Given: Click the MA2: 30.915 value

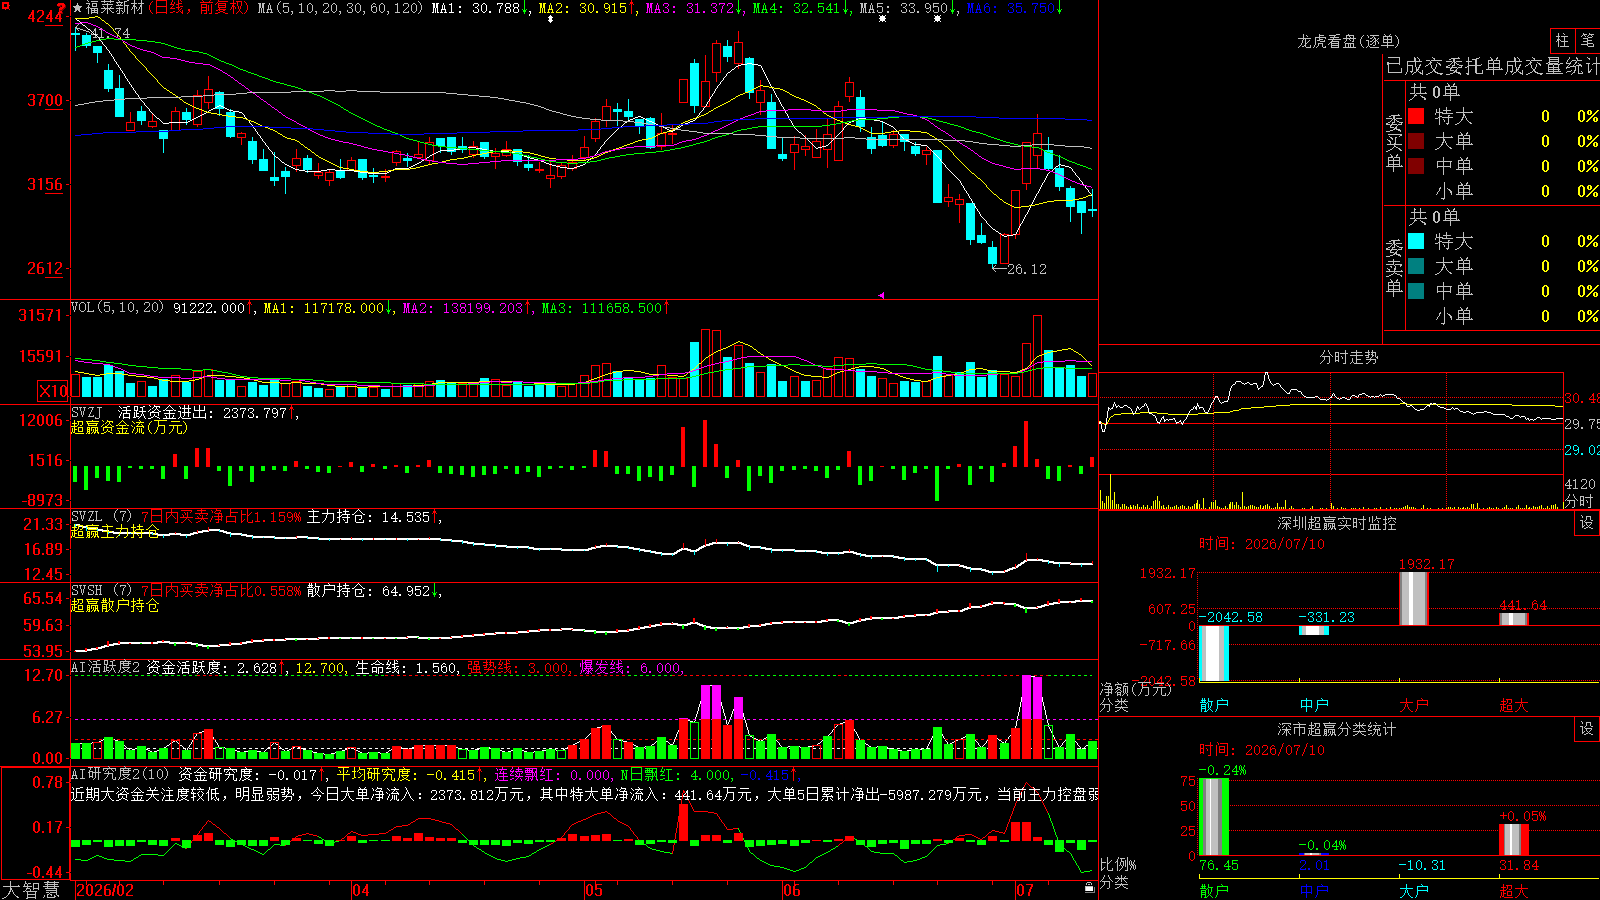Looking at the screenshot, I should tap(587, 8).
